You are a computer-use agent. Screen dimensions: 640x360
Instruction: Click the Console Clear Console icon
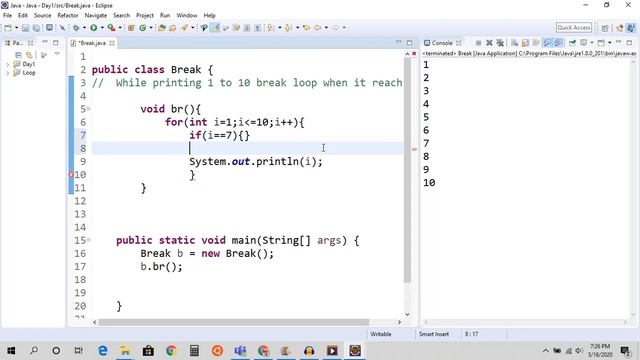click(x=514, y=43)
